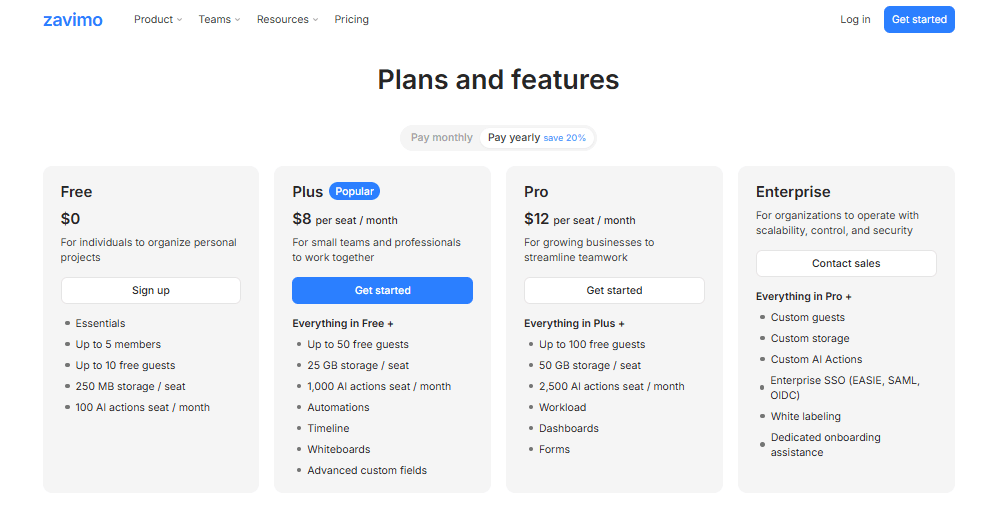Image resolution: width=987 pixels, height=511 pixels.
Task: Click the Popular badge on Plus
Action: pyautogui.click(x=354, y=191)
